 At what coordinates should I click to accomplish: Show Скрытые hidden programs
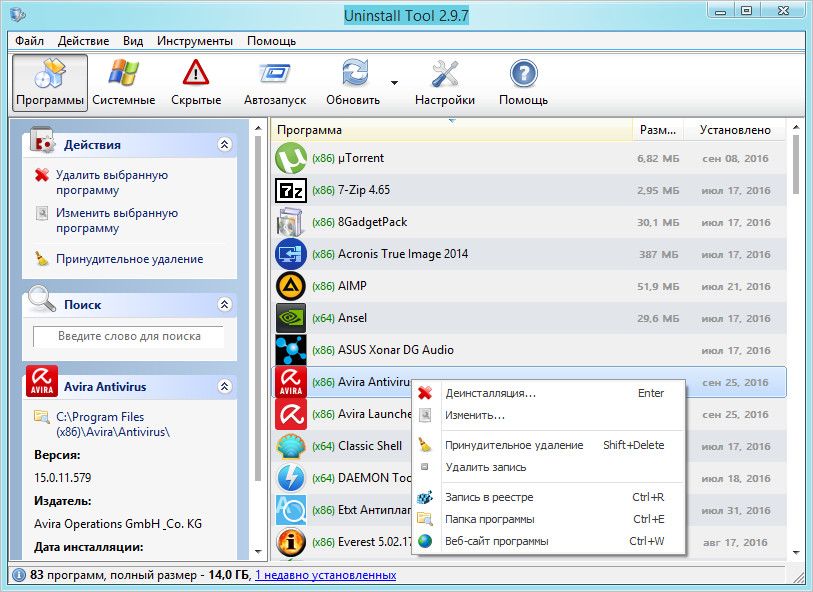196,83
